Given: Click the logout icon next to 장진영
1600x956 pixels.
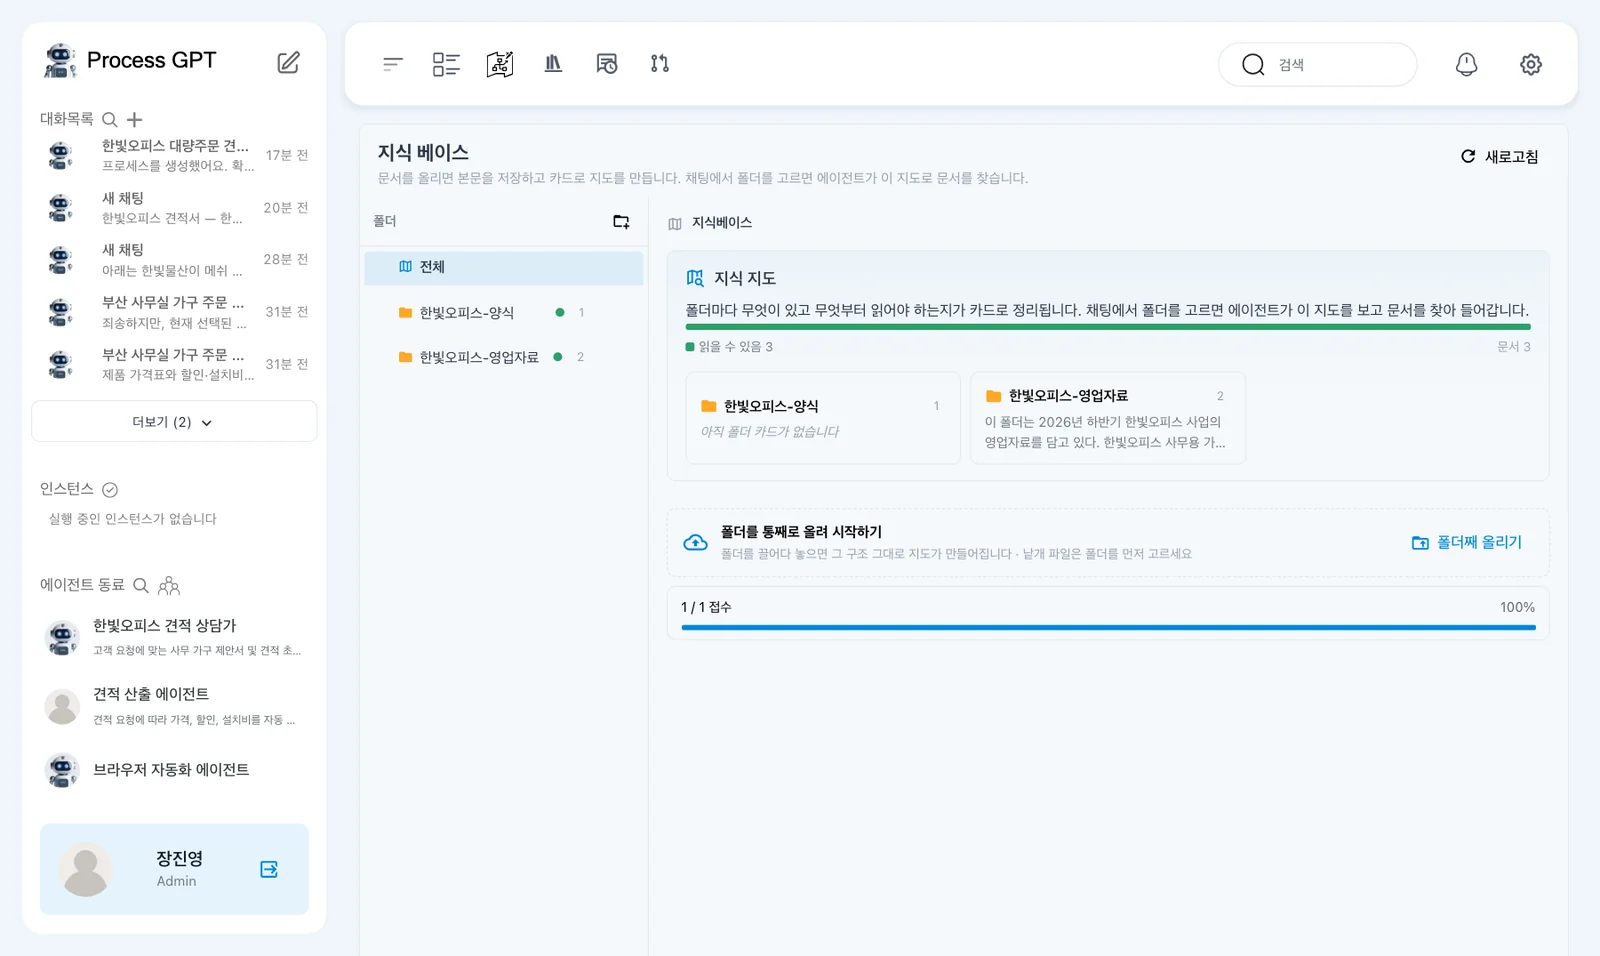Looking at the screenshot, I should point(269,869).
